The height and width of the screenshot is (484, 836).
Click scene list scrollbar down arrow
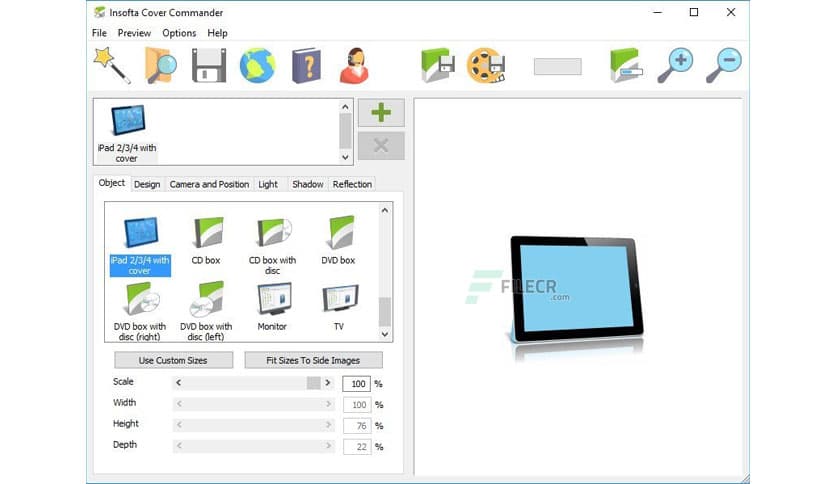click(x=345, y=157)
